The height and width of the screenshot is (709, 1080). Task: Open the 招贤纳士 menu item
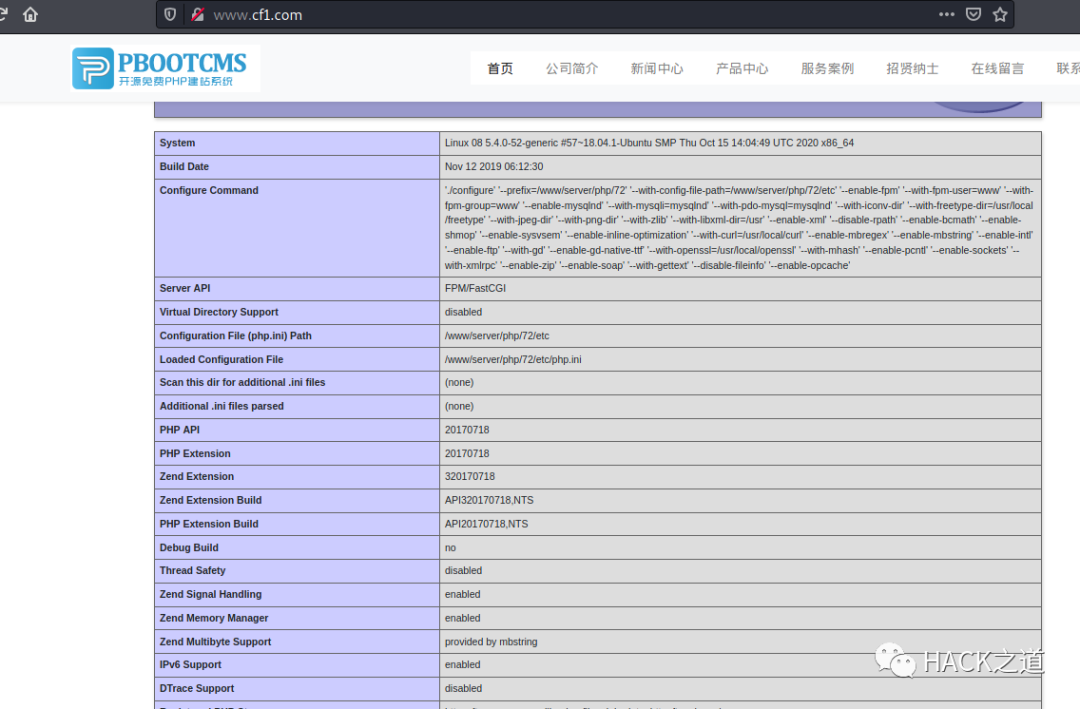(912, 68)
